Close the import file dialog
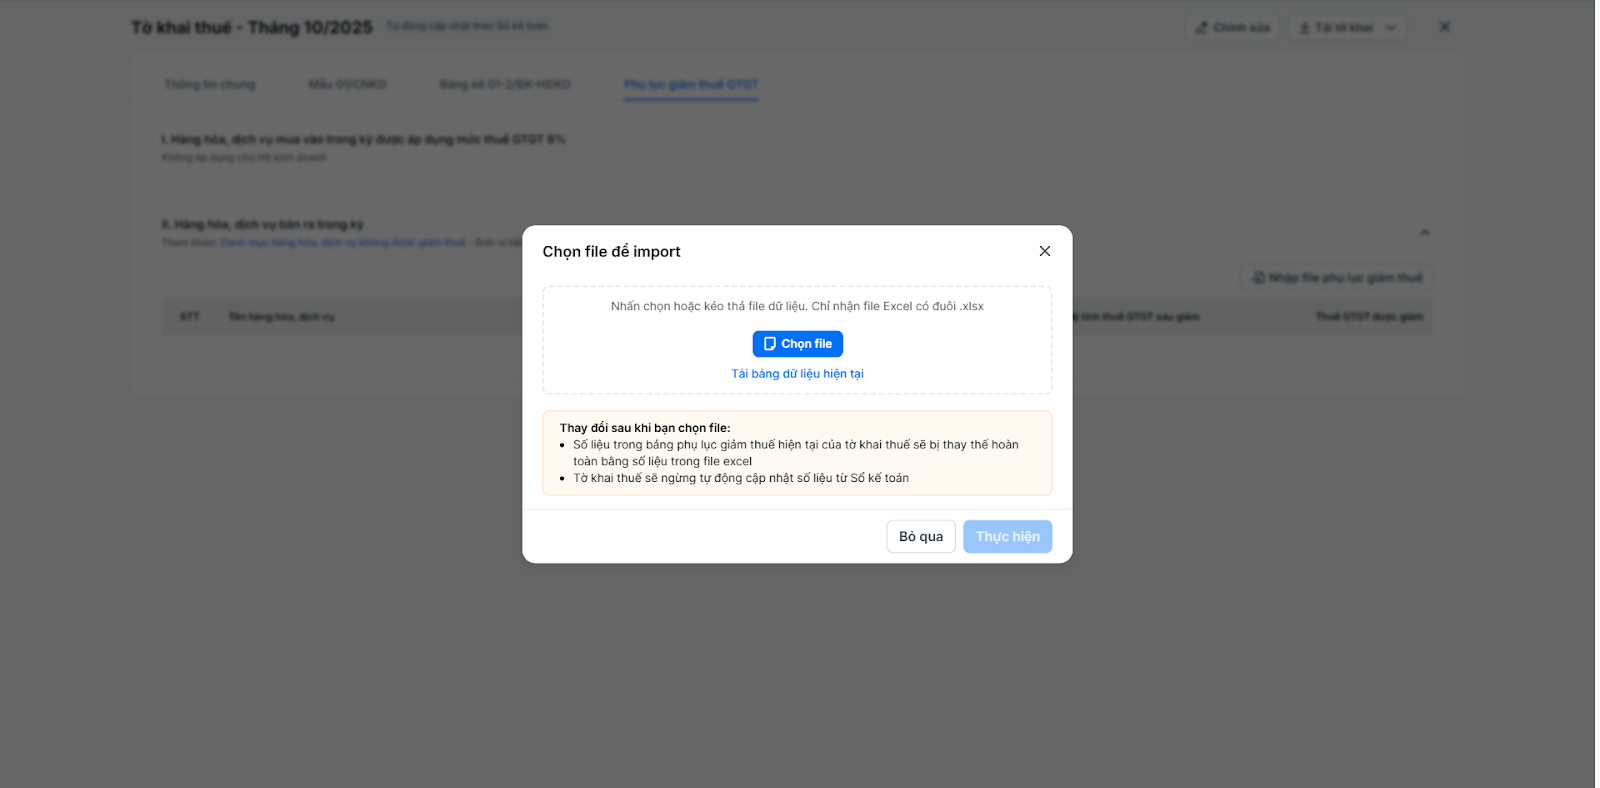 click(x=1044, y=251)
